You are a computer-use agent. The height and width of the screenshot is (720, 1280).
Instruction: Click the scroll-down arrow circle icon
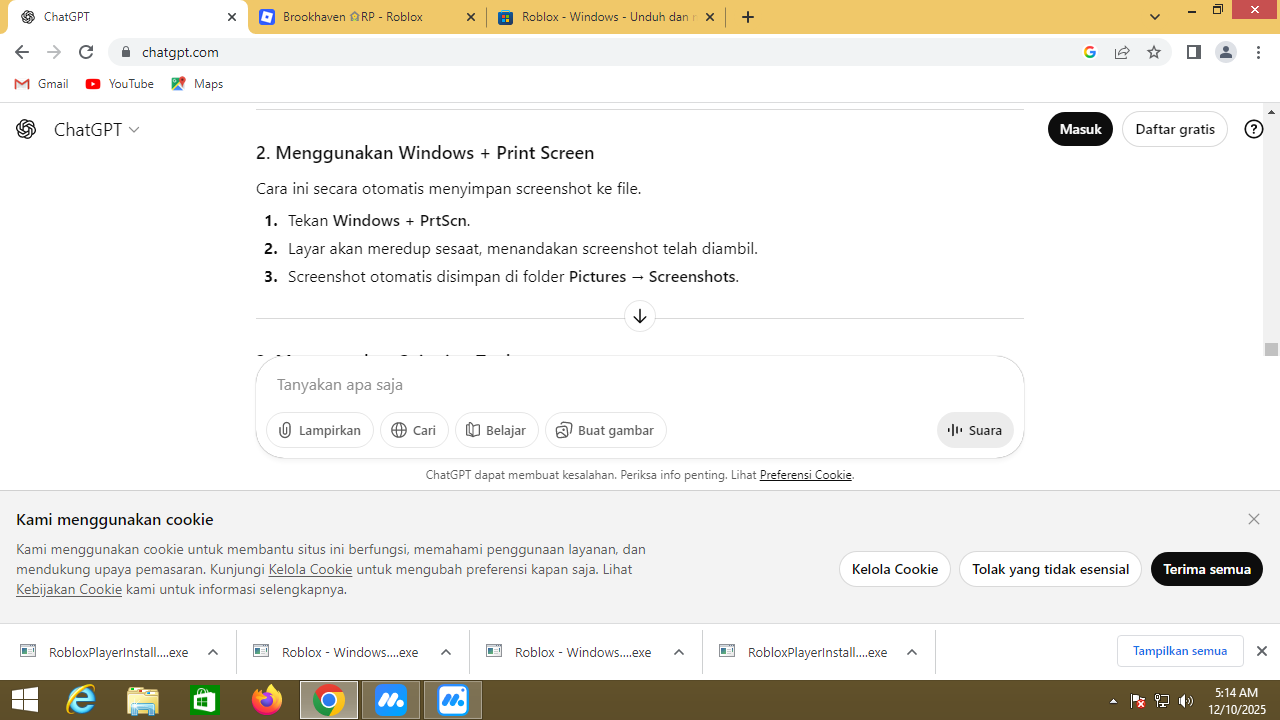pos(640,316)
